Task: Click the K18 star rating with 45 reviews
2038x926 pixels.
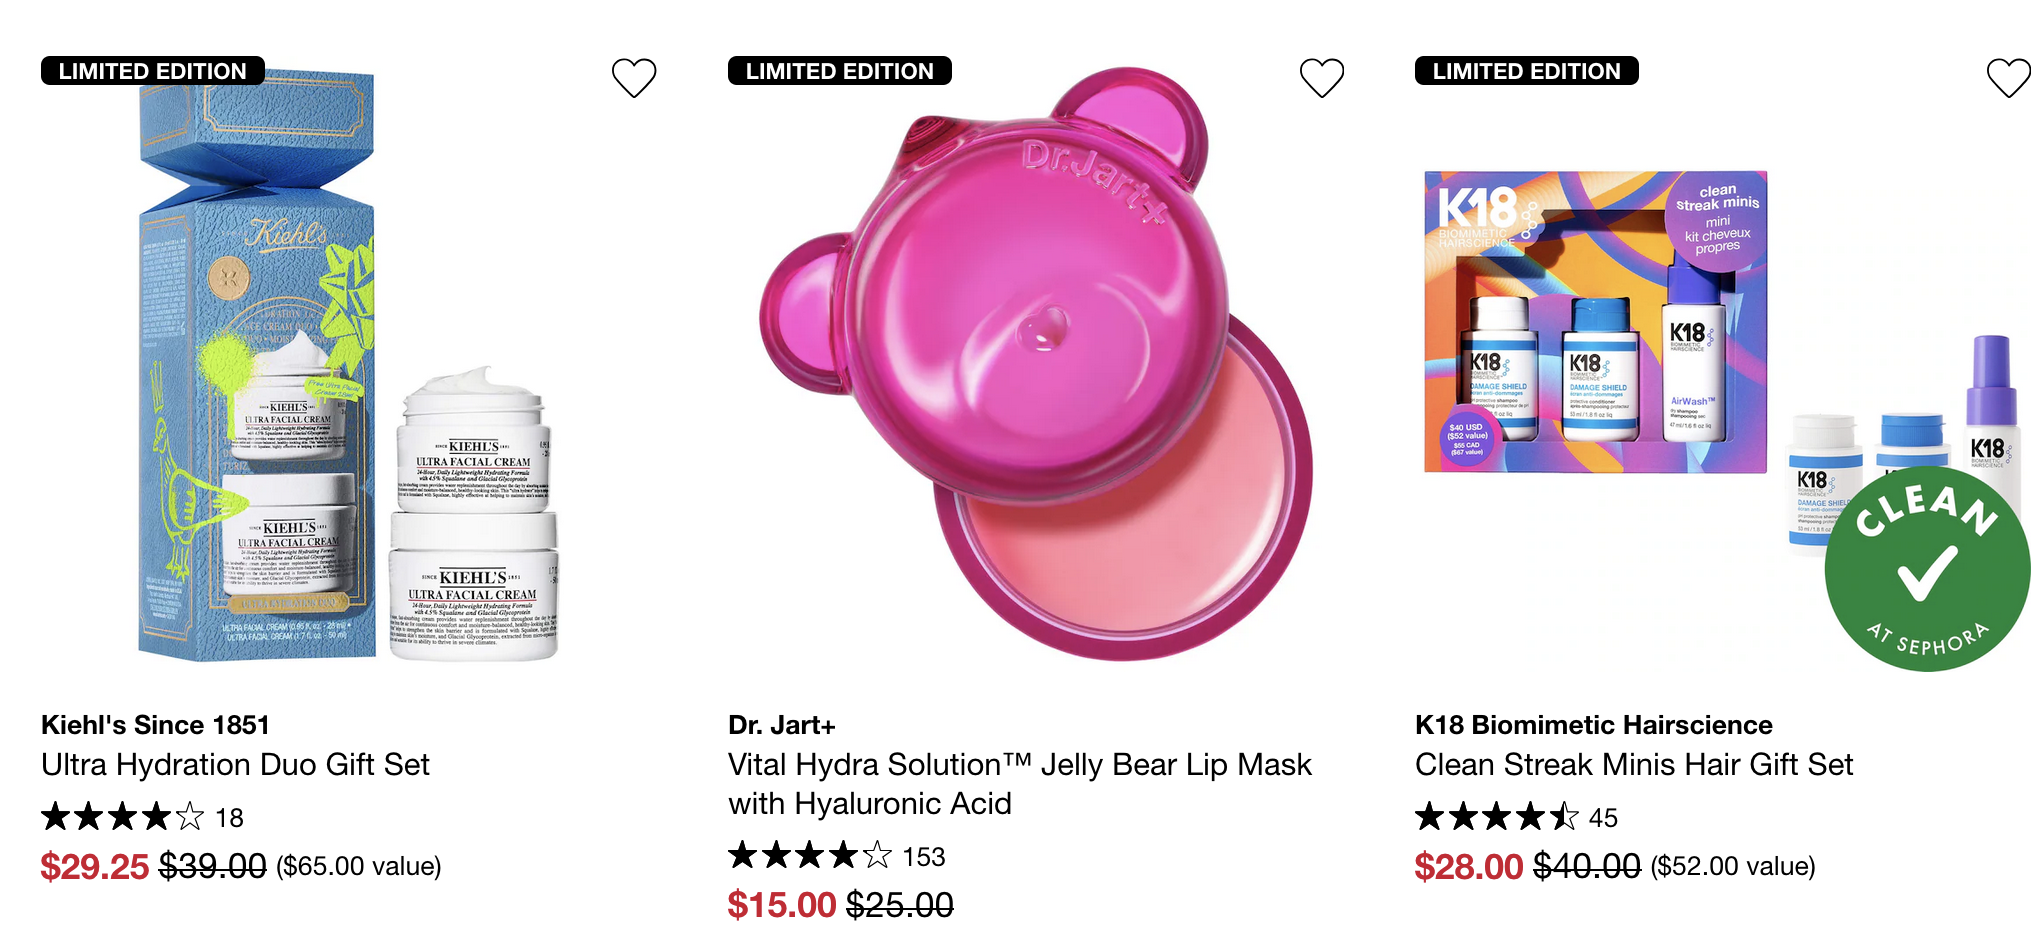Action: [x=1515, y=818]
